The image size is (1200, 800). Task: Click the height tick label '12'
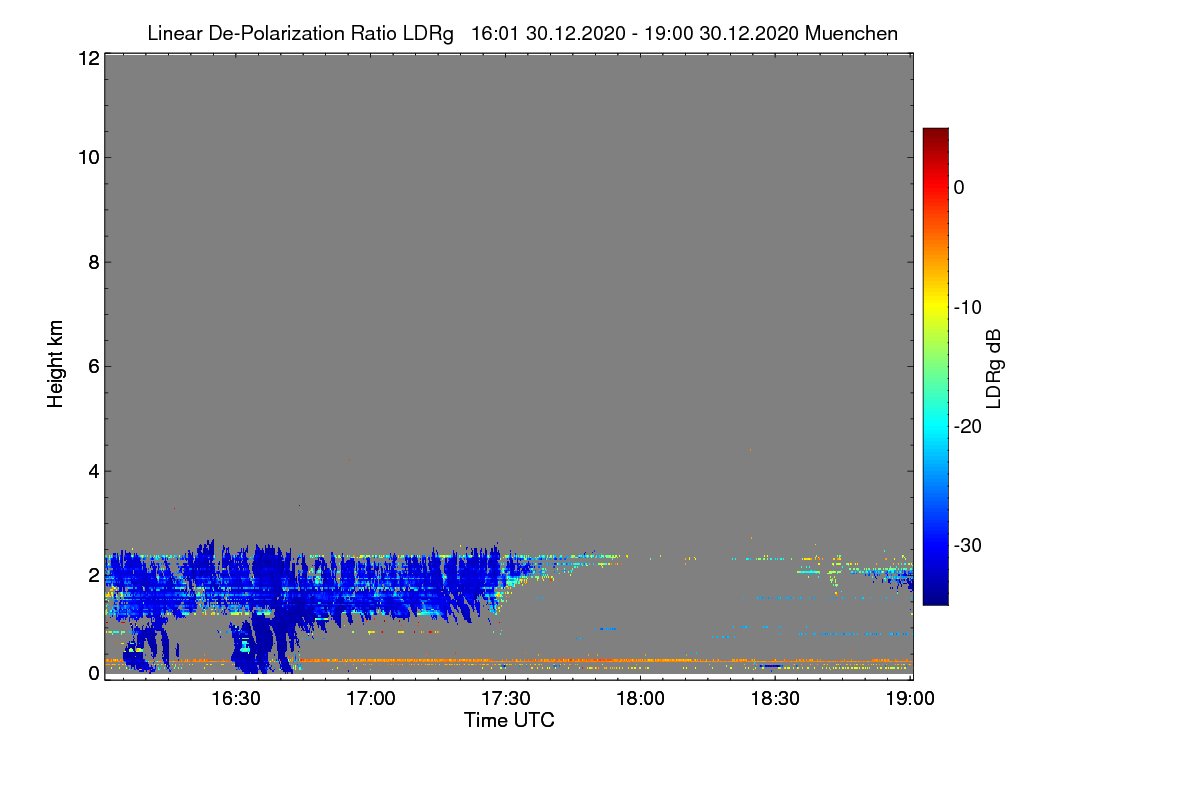coord(87,58)
